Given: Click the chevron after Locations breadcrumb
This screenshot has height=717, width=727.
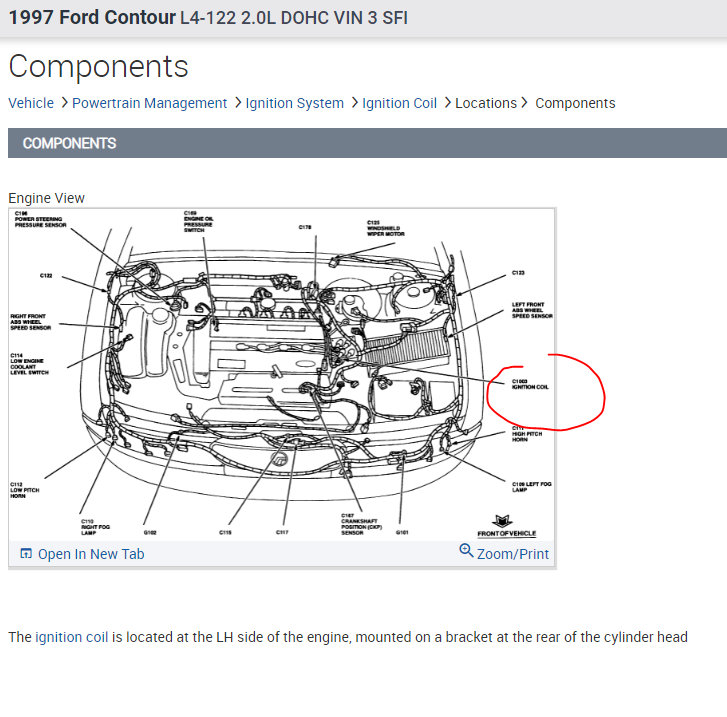Looking at the screenshot, I should [524, 102].
